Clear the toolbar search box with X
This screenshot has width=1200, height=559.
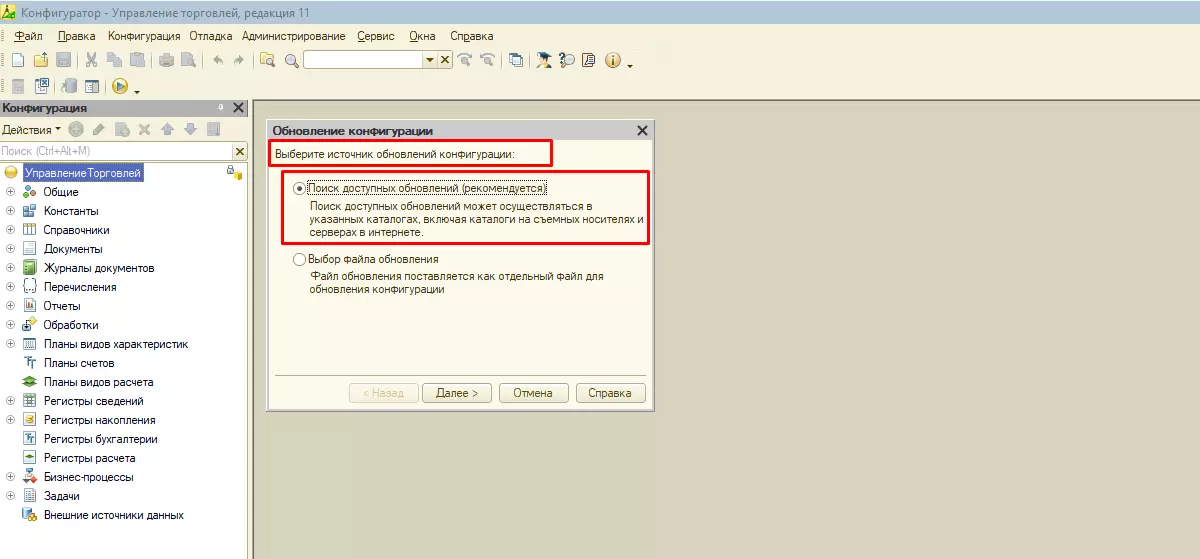click(445, 60)
